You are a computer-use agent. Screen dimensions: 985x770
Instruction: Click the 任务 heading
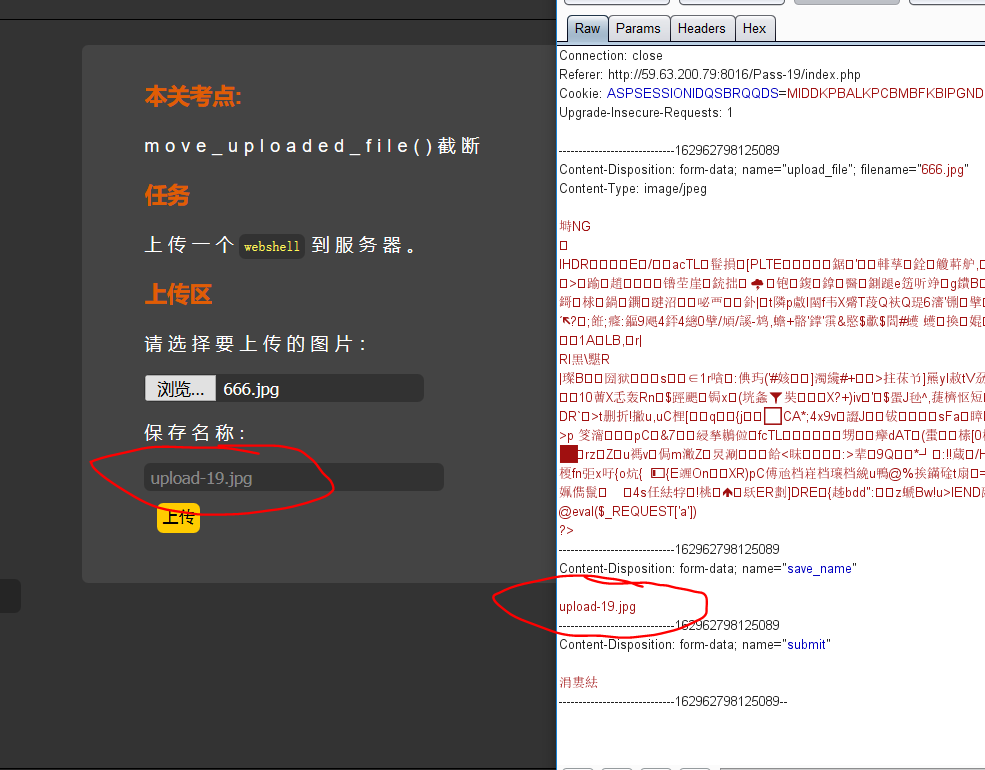pyautogui.click(x=167, y=195)
